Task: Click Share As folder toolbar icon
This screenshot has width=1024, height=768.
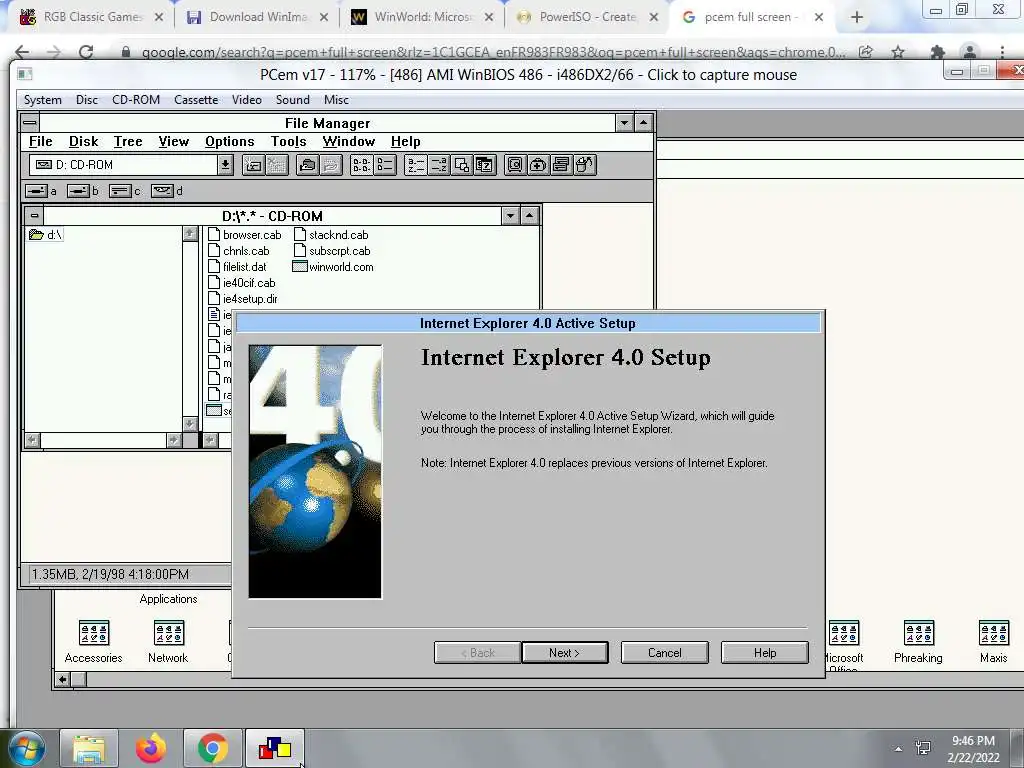Action: [307, 165]
